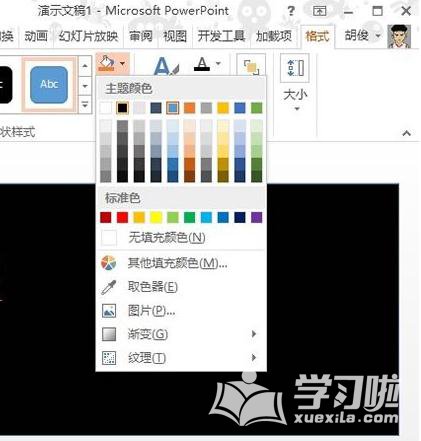
Task: Move shape styles gallery up one row
Action: coord(85,66)
